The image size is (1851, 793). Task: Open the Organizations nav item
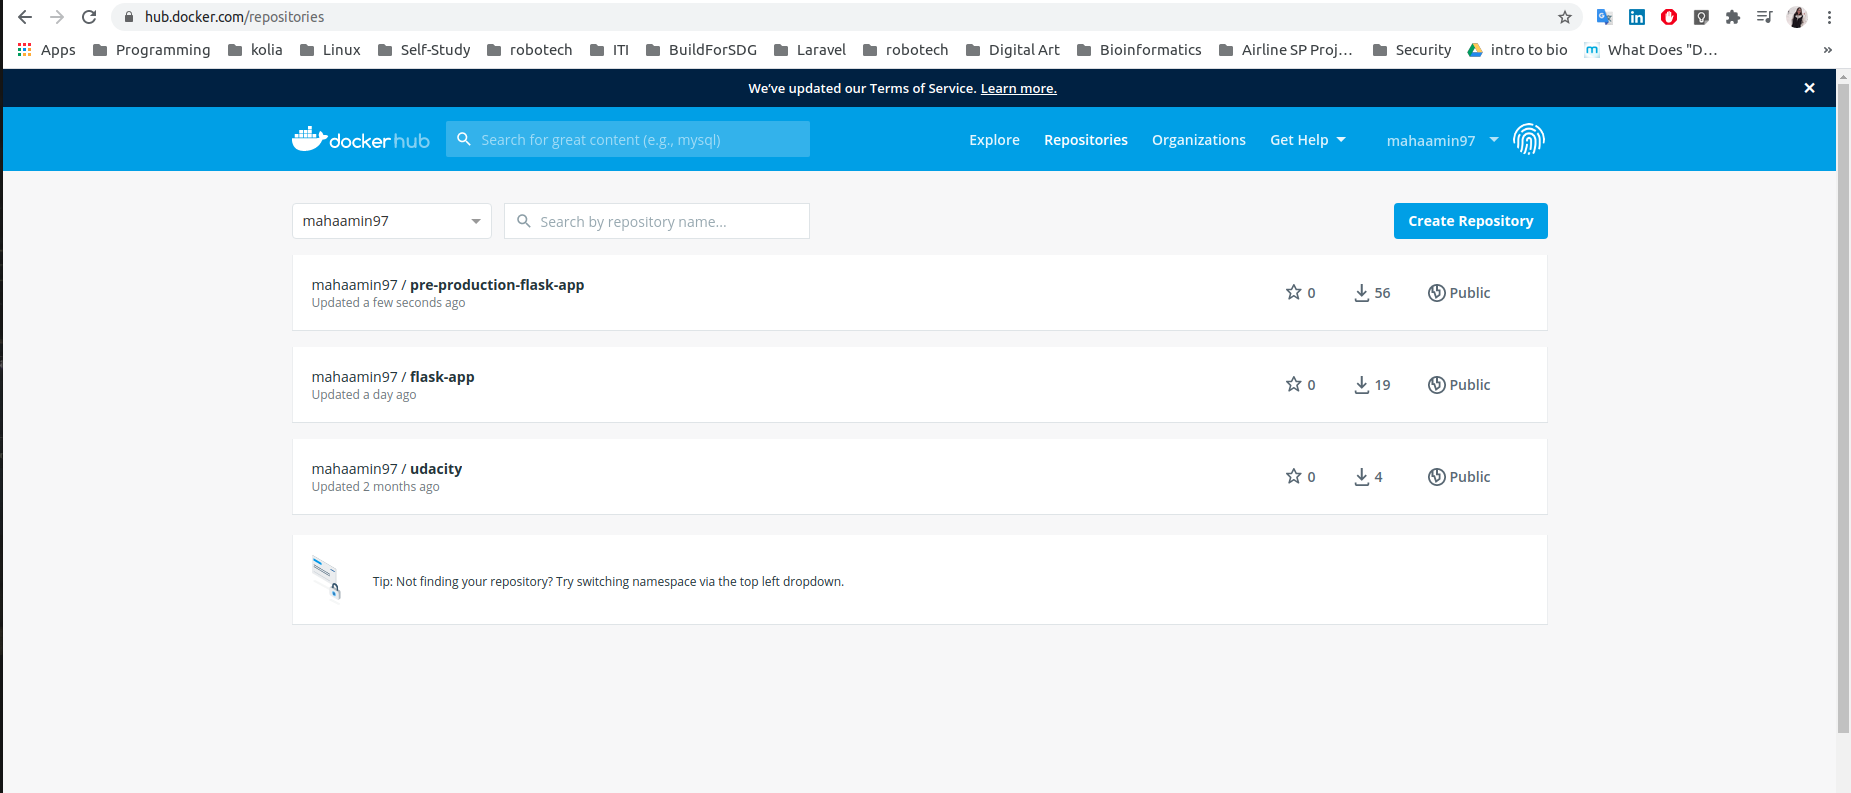1199,140
